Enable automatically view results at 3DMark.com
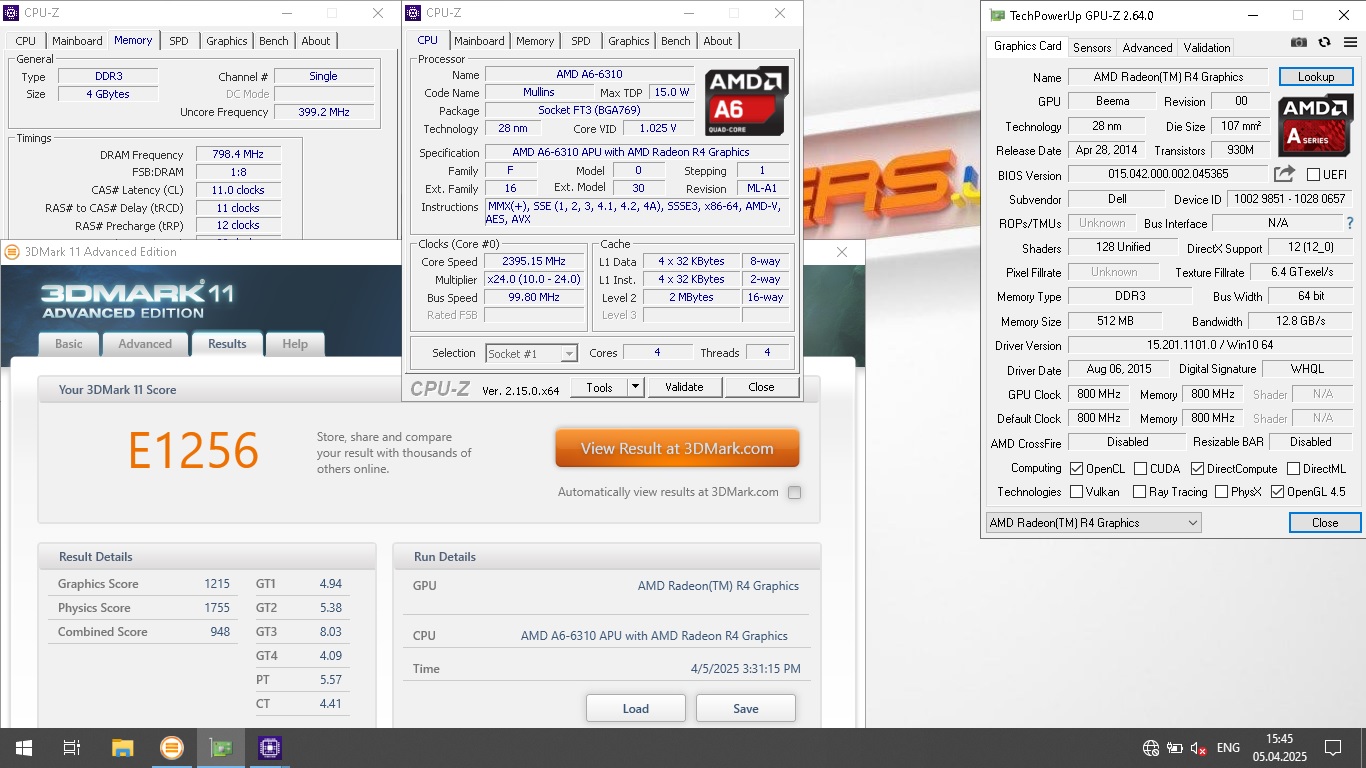Viewport: 1366px width, 768px height. pos(794,492)
